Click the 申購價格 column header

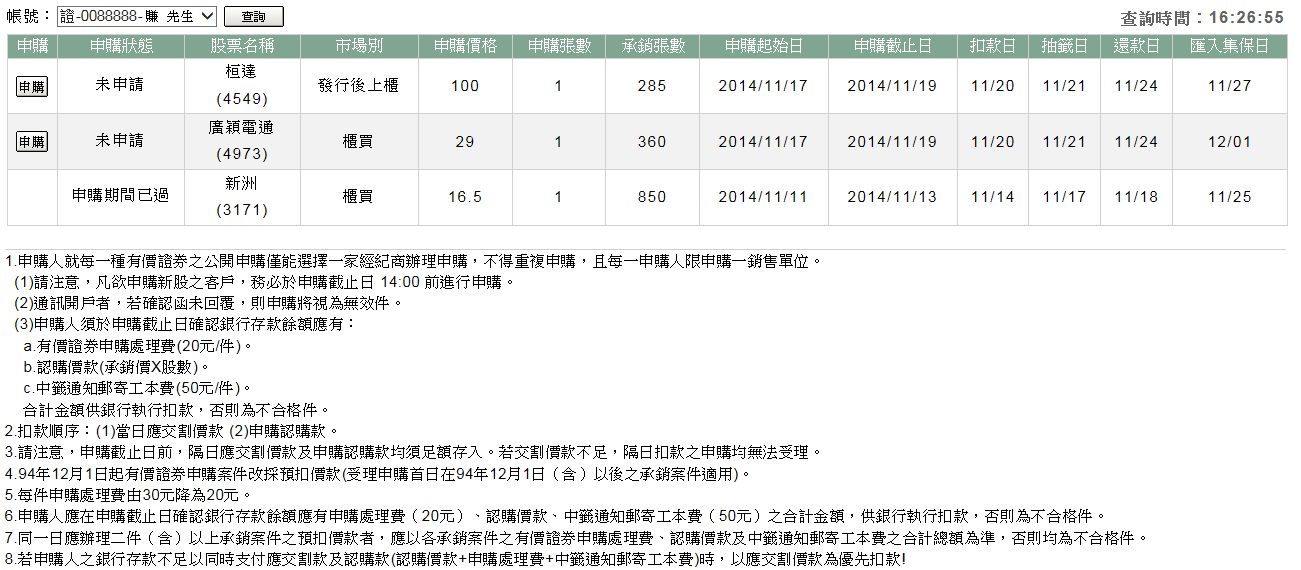point(465,47)
